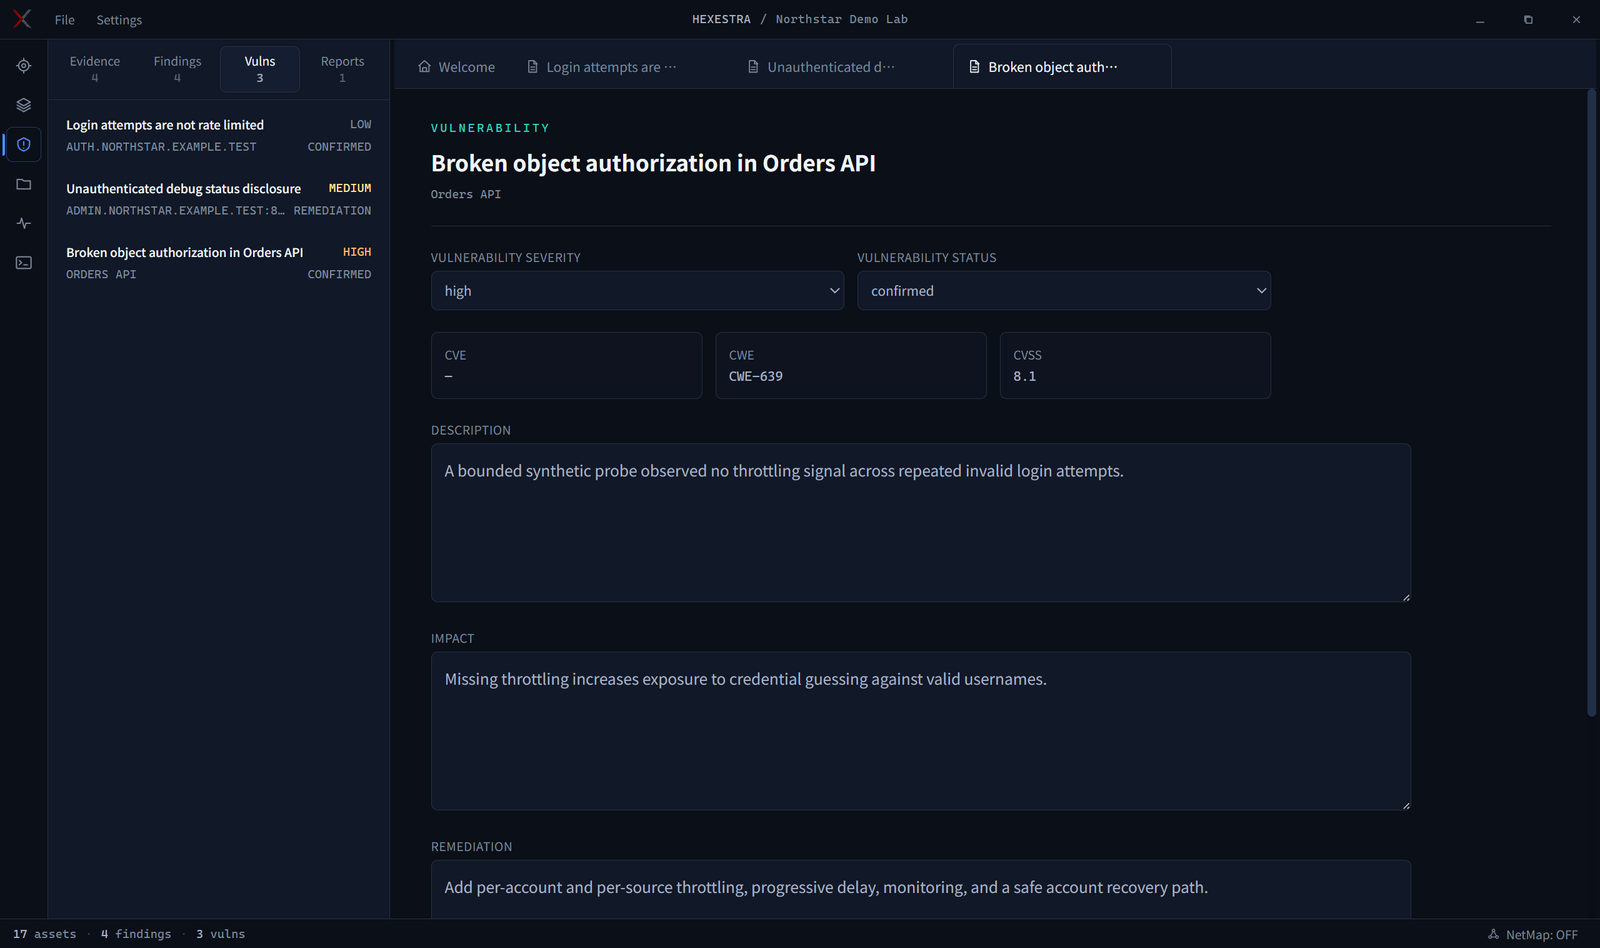
Task: Click into the Impact text area
Action: pos(921,731)
